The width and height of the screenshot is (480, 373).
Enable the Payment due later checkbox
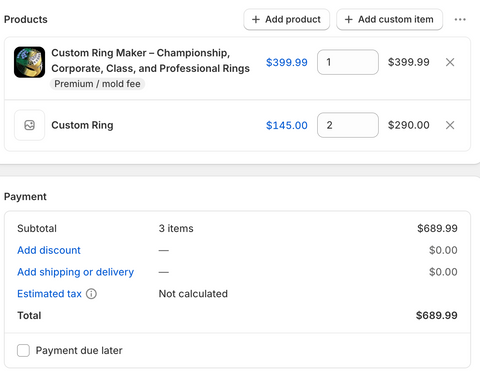pos(23,350)
